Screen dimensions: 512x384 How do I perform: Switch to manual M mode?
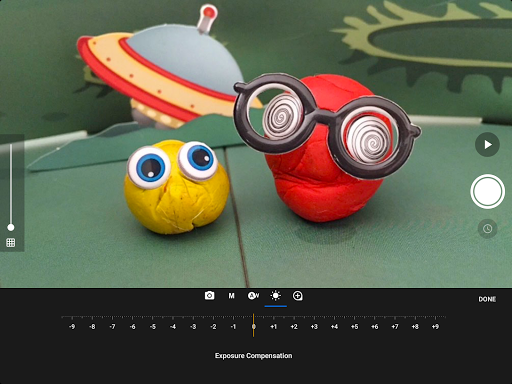coord(231,296)
